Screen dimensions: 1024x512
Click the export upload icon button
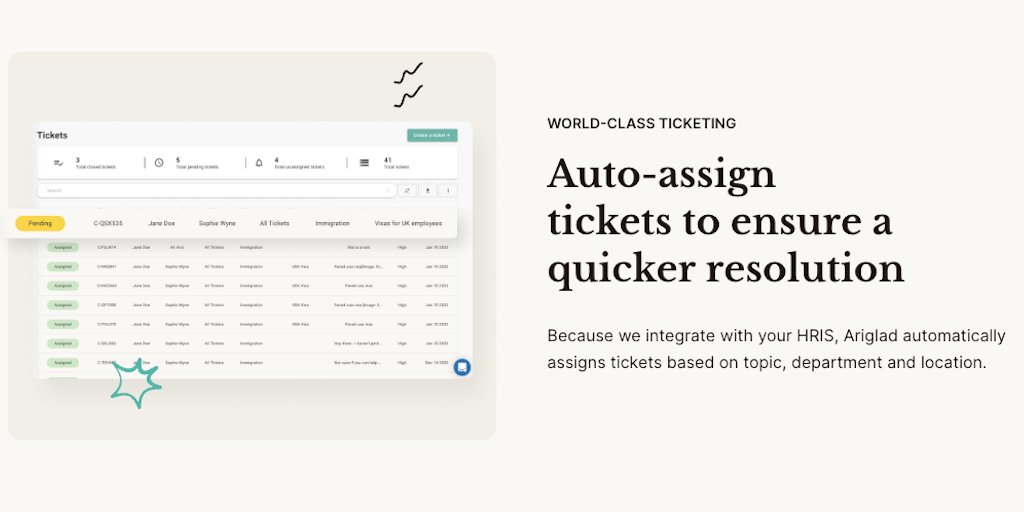[428, 191]
